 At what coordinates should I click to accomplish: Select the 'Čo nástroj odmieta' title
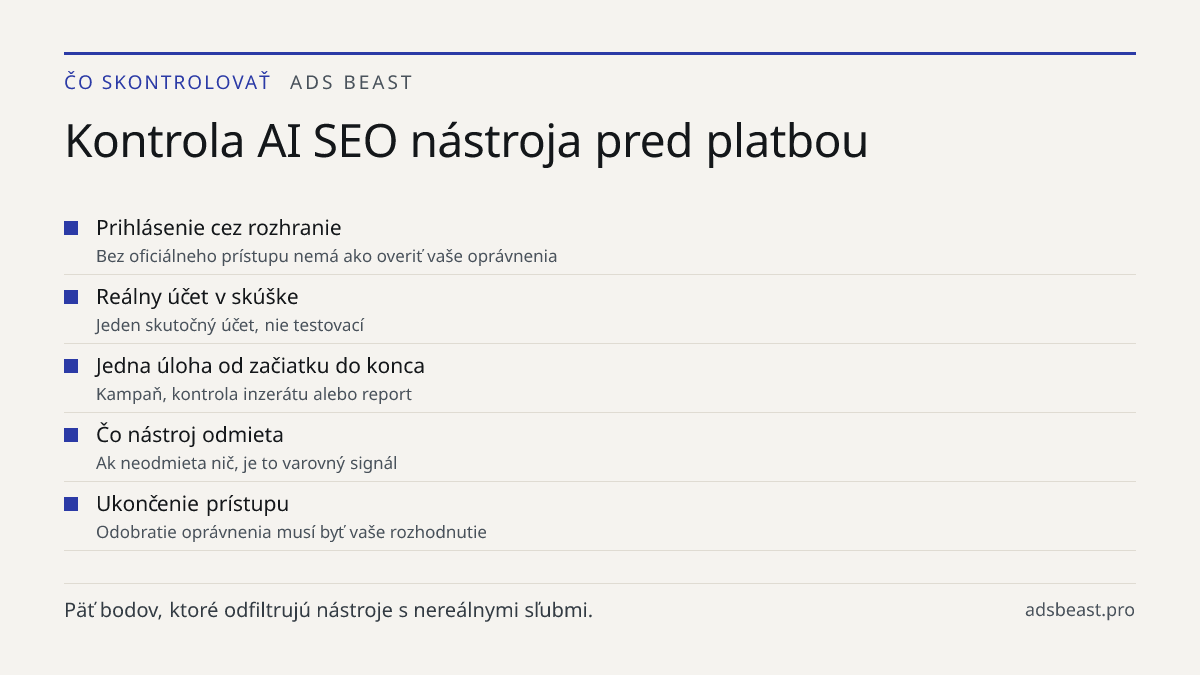pos(190,435)
